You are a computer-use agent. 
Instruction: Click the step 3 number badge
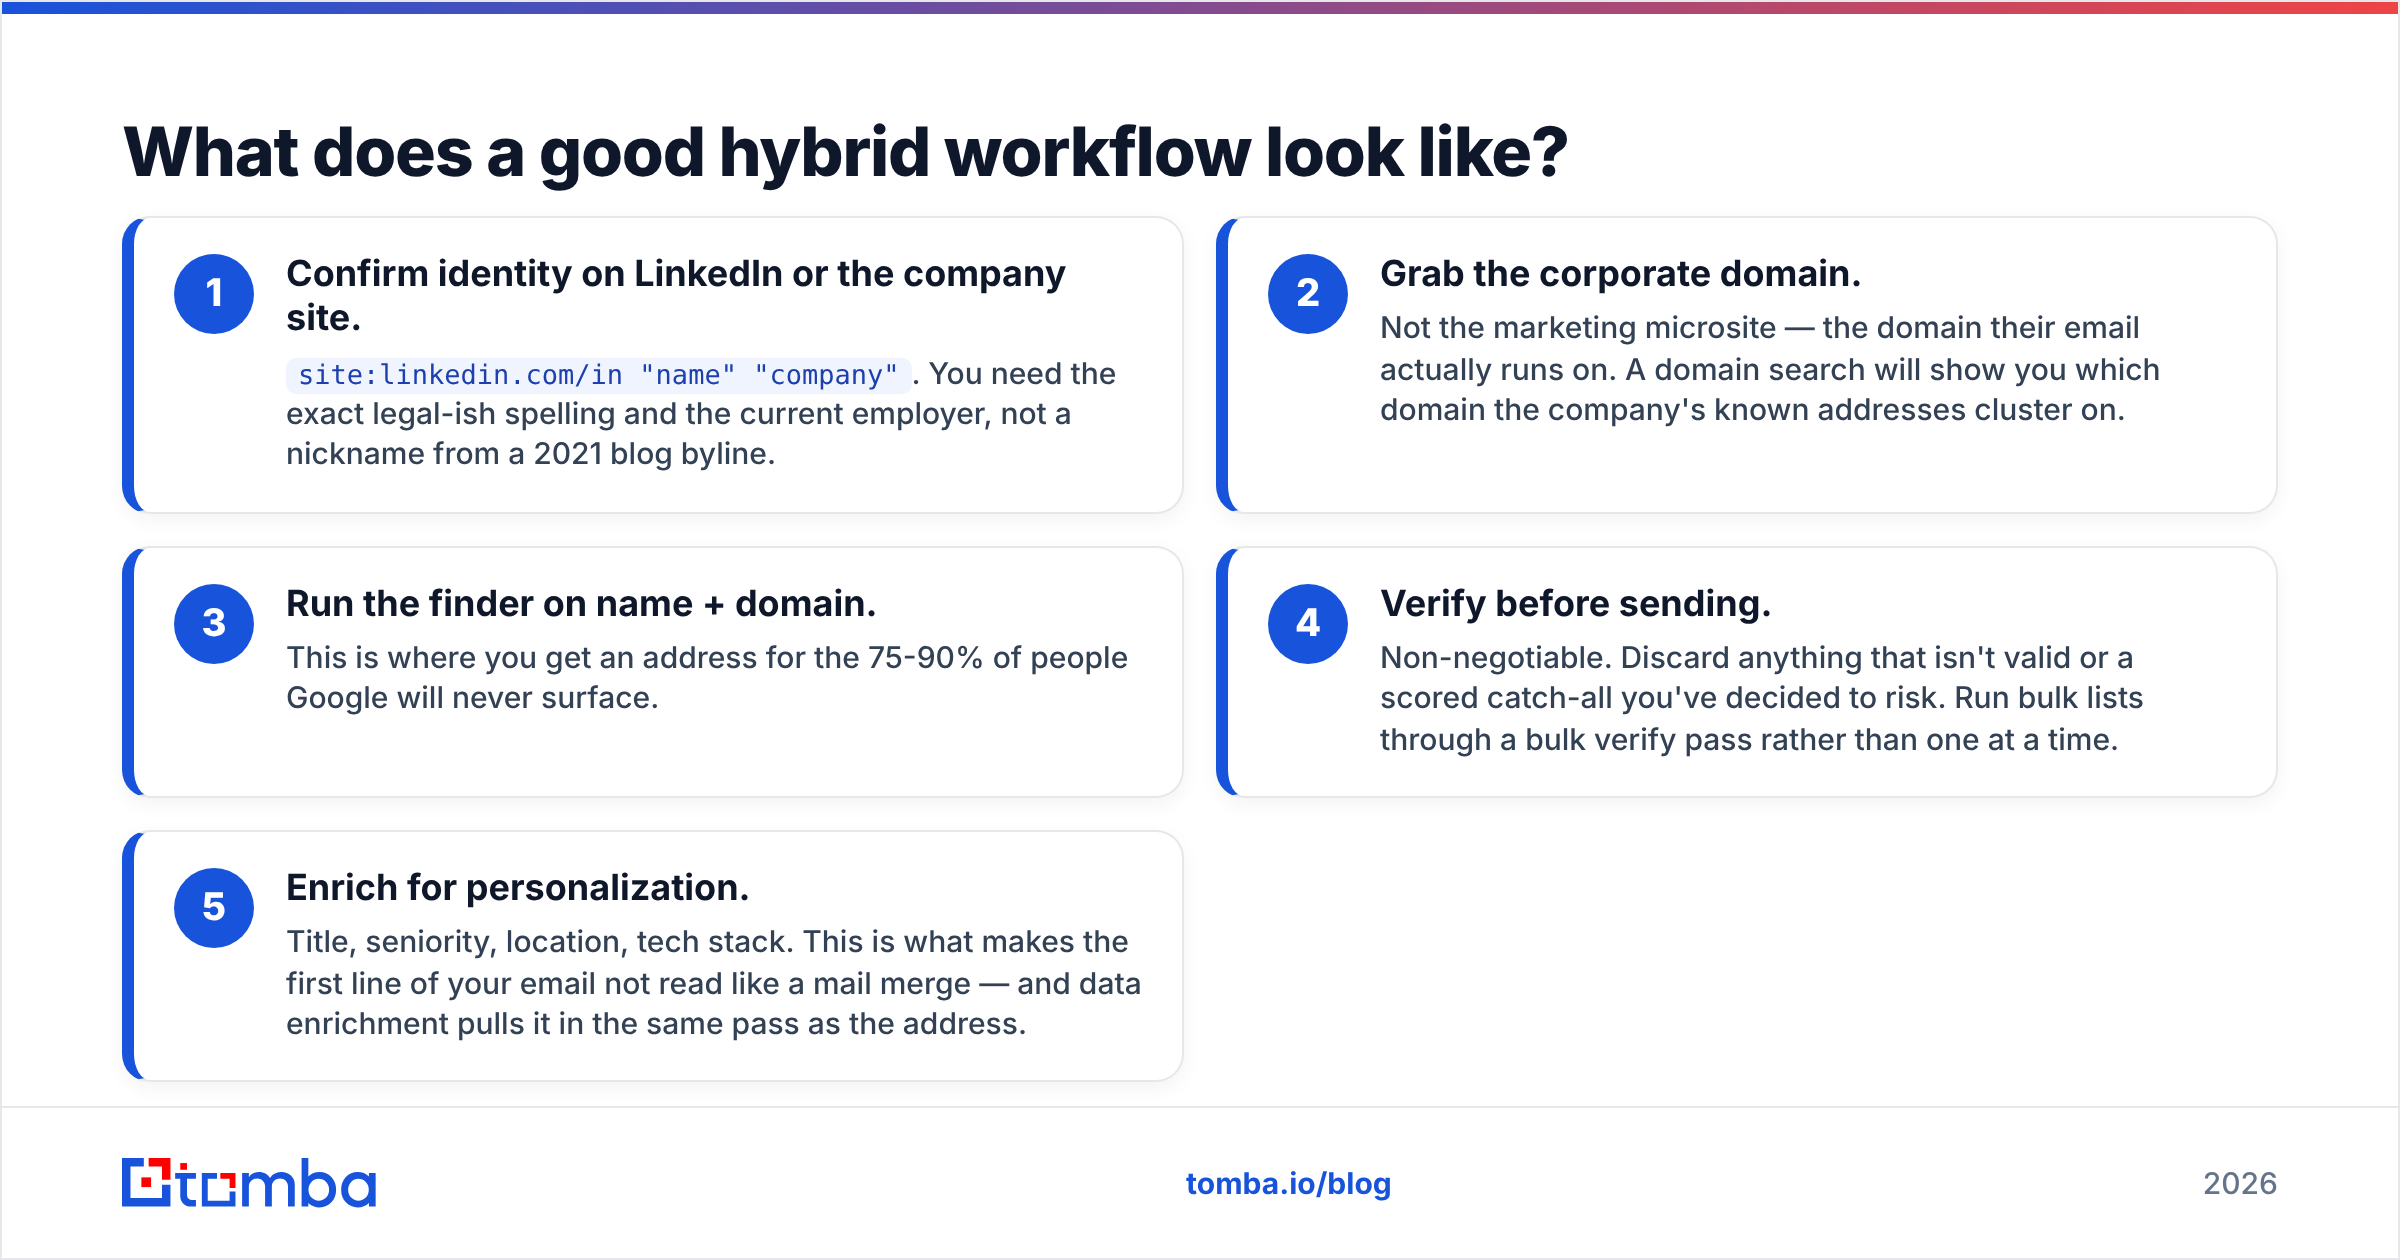pyautogui.click(x=214, y=623)
